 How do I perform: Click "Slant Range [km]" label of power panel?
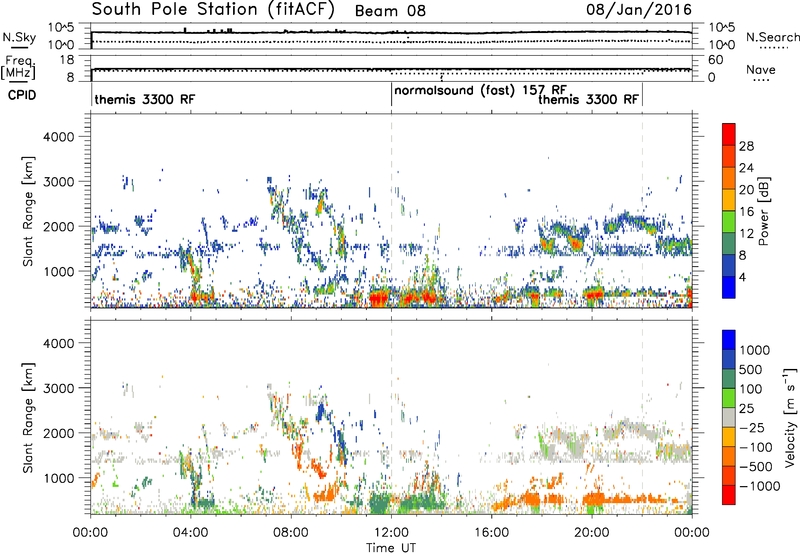click(28, 211)
